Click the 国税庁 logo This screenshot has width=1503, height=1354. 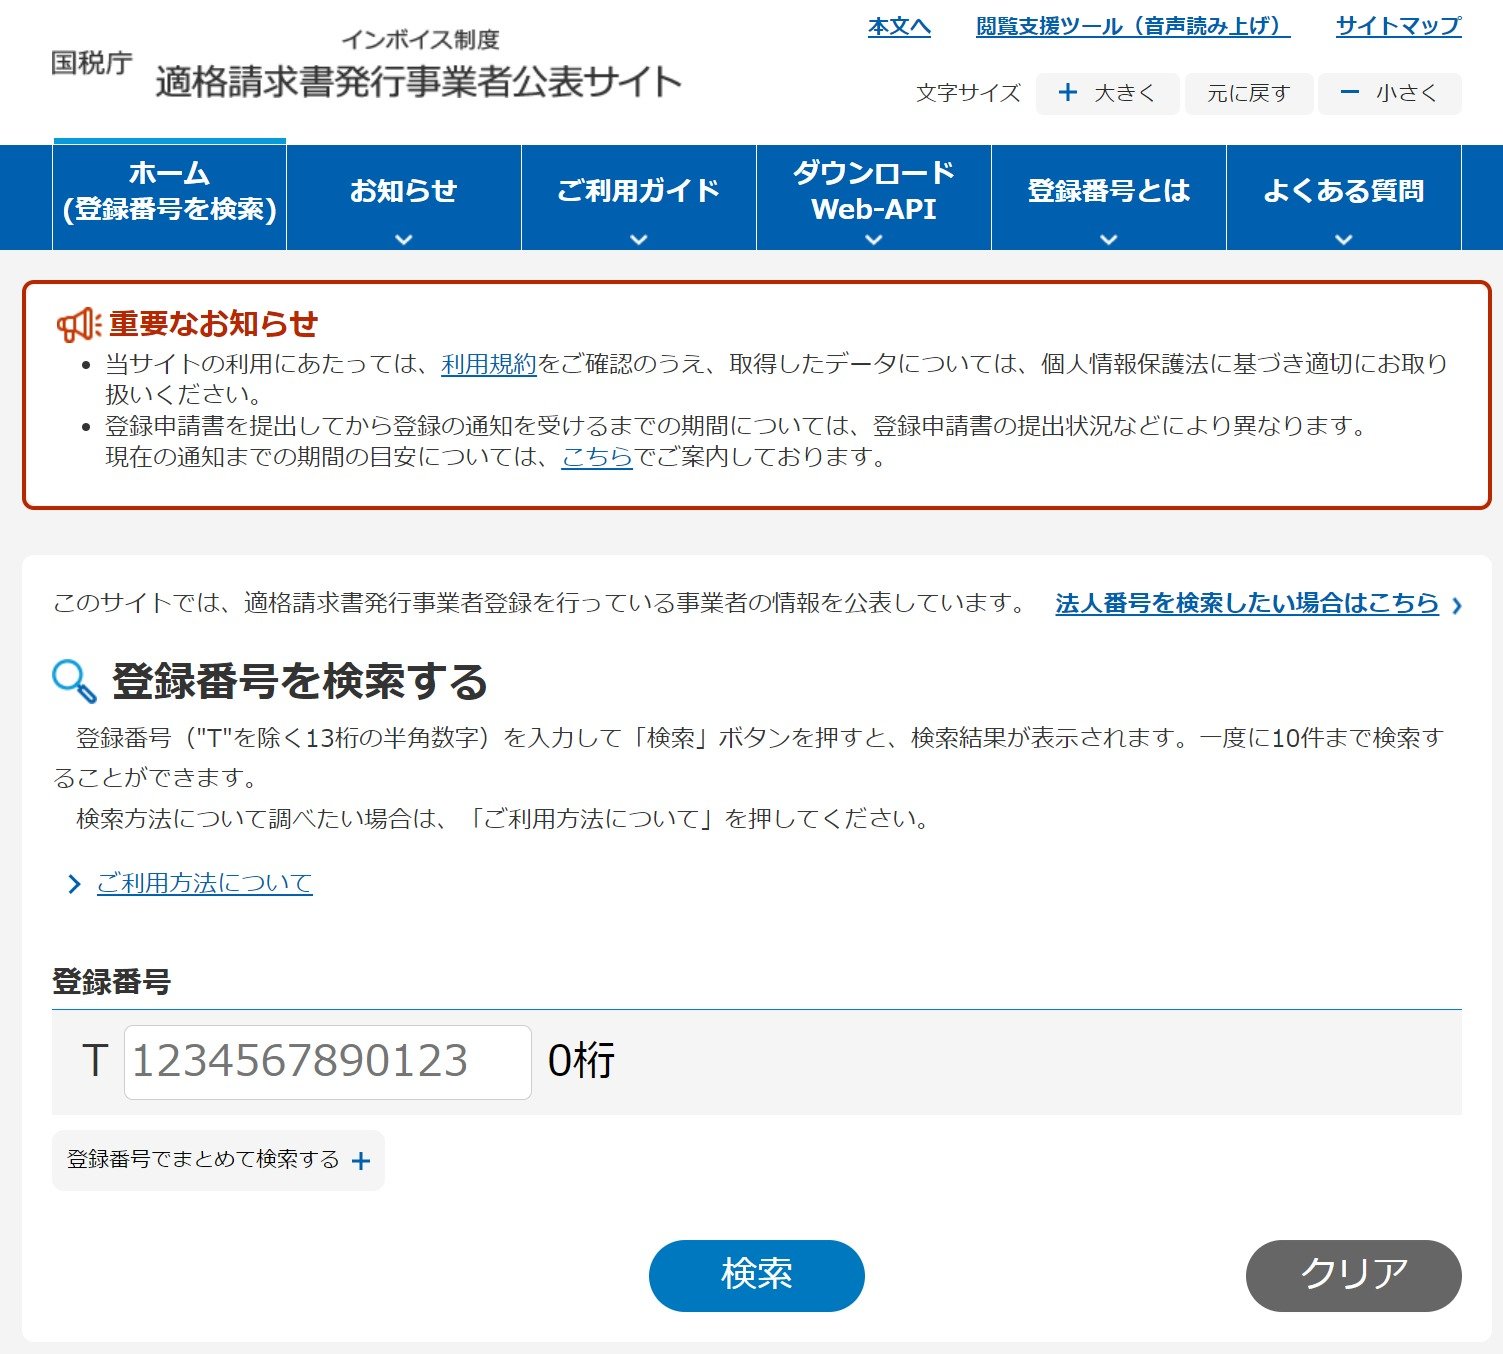[x=92, y=63]
